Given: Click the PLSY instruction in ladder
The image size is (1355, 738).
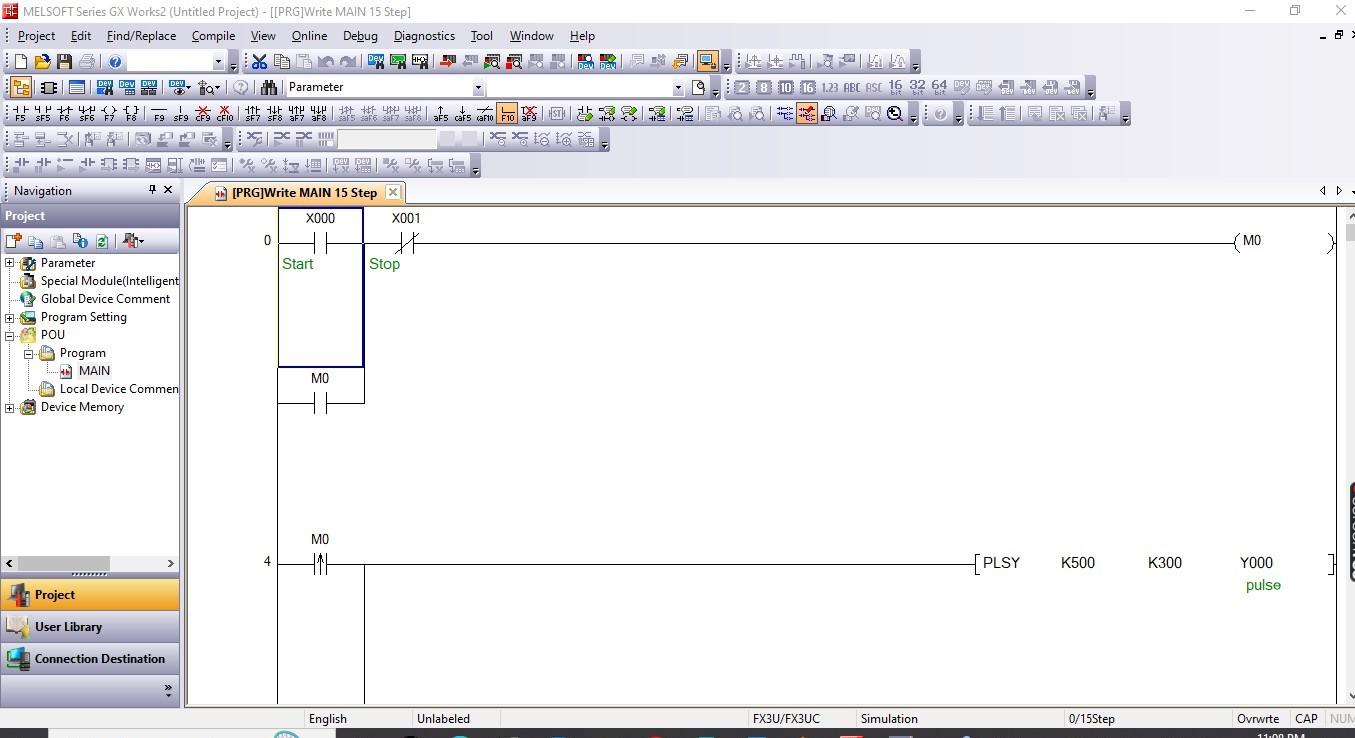Looking at the screenshot, I should 1001,563.
